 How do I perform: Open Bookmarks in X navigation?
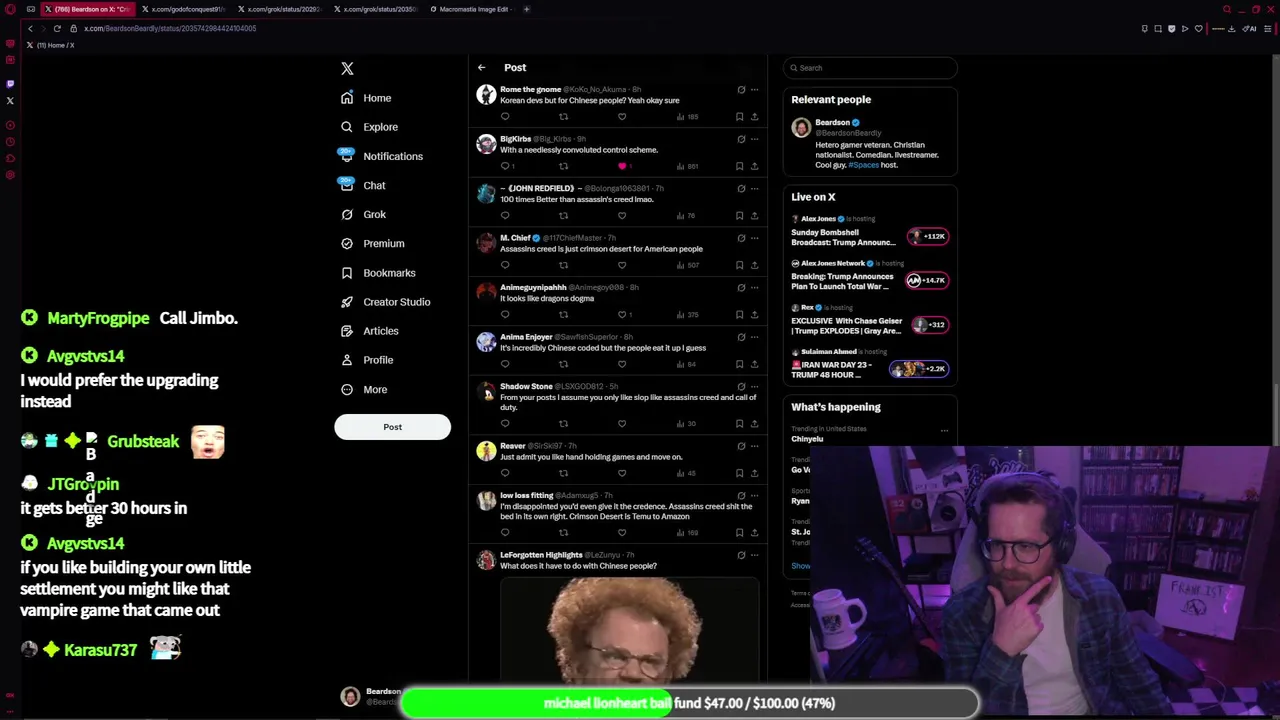point(378,273)
